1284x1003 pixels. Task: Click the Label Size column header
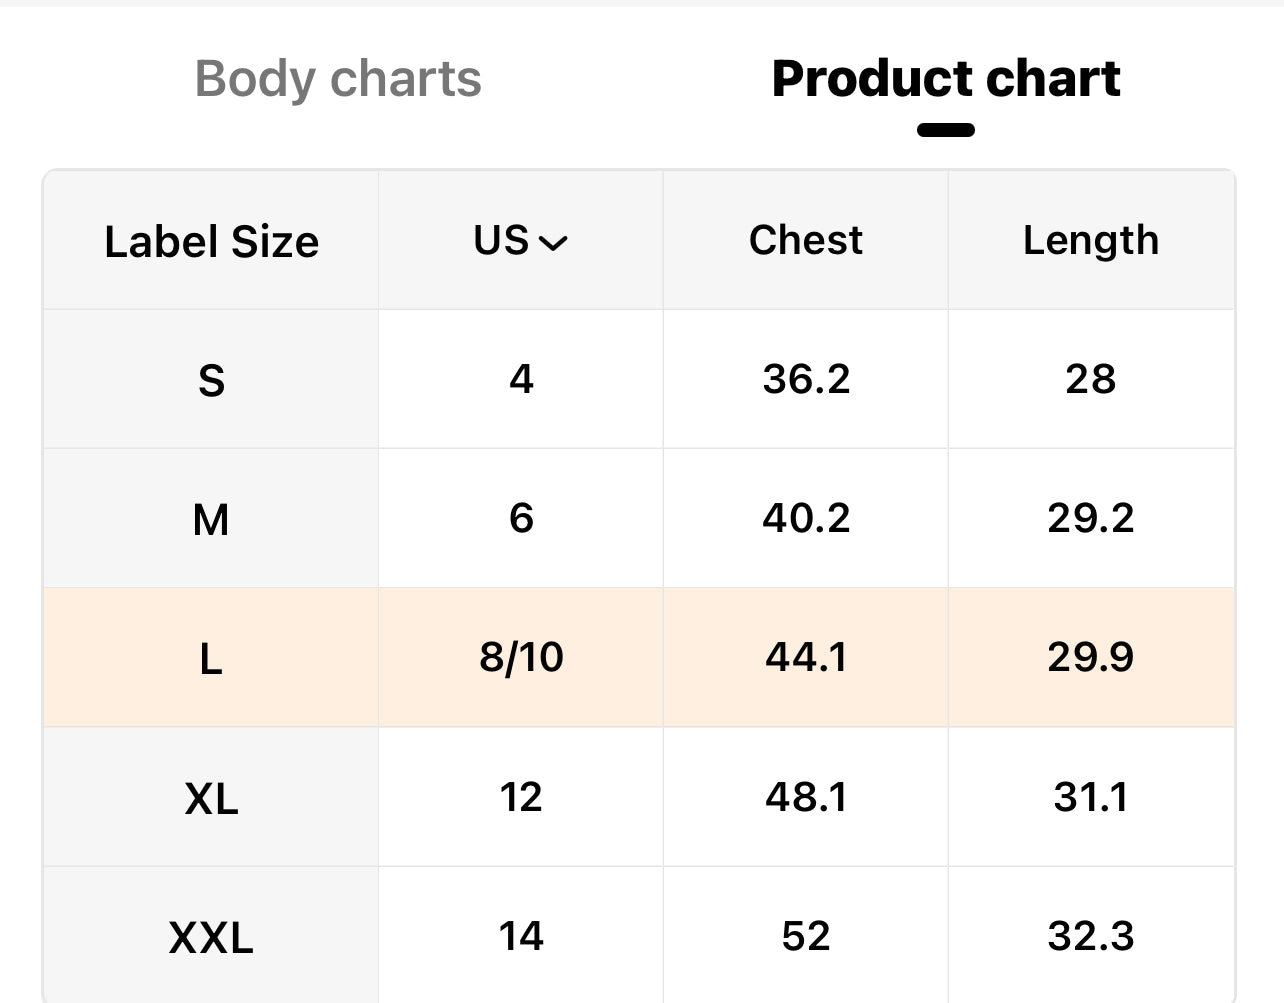click(x=211, y=242)
